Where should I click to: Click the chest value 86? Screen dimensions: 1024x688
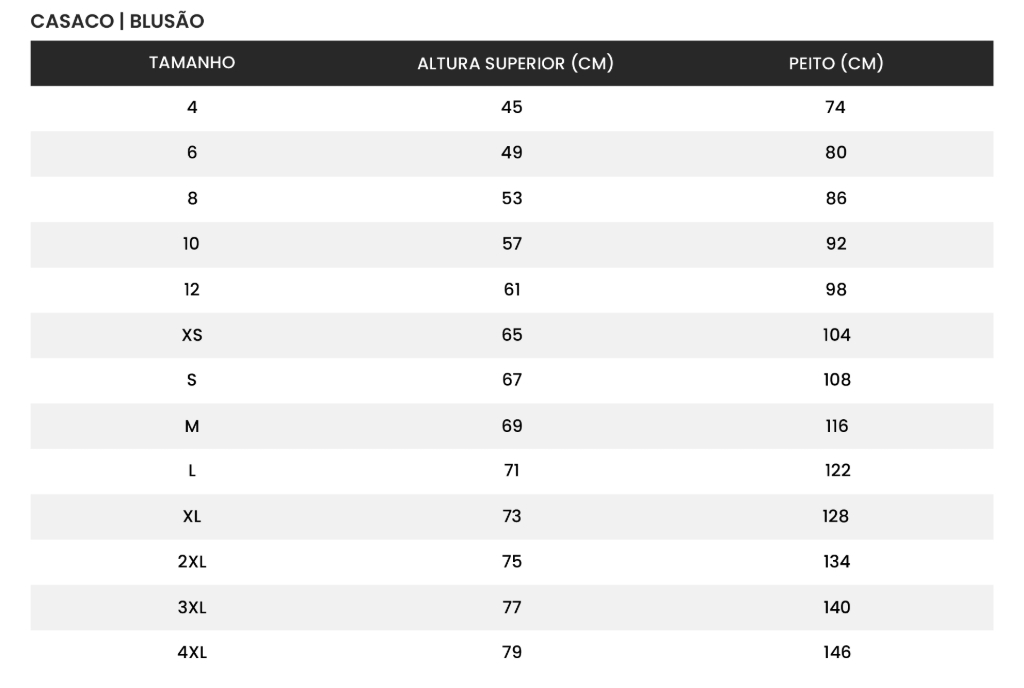click(836, 198)
